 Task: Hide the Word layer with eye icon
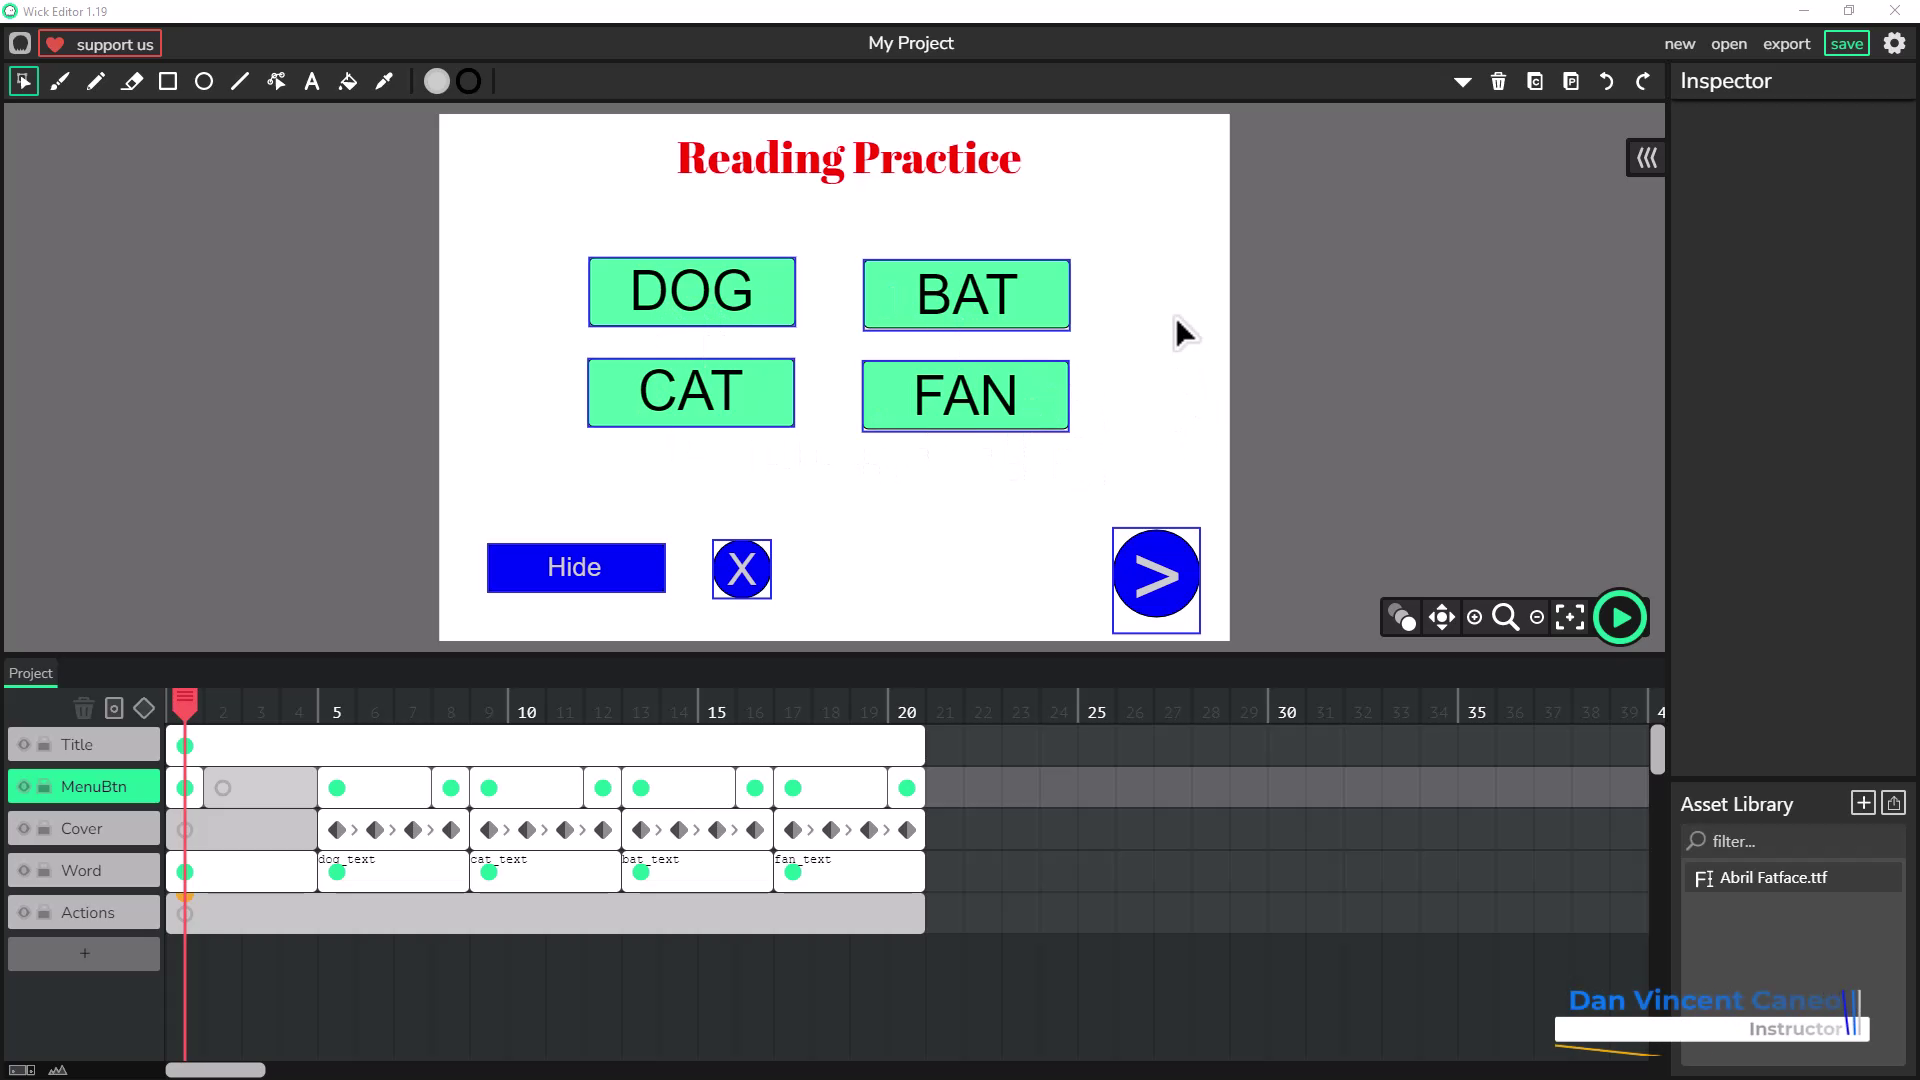pos(24,871)
